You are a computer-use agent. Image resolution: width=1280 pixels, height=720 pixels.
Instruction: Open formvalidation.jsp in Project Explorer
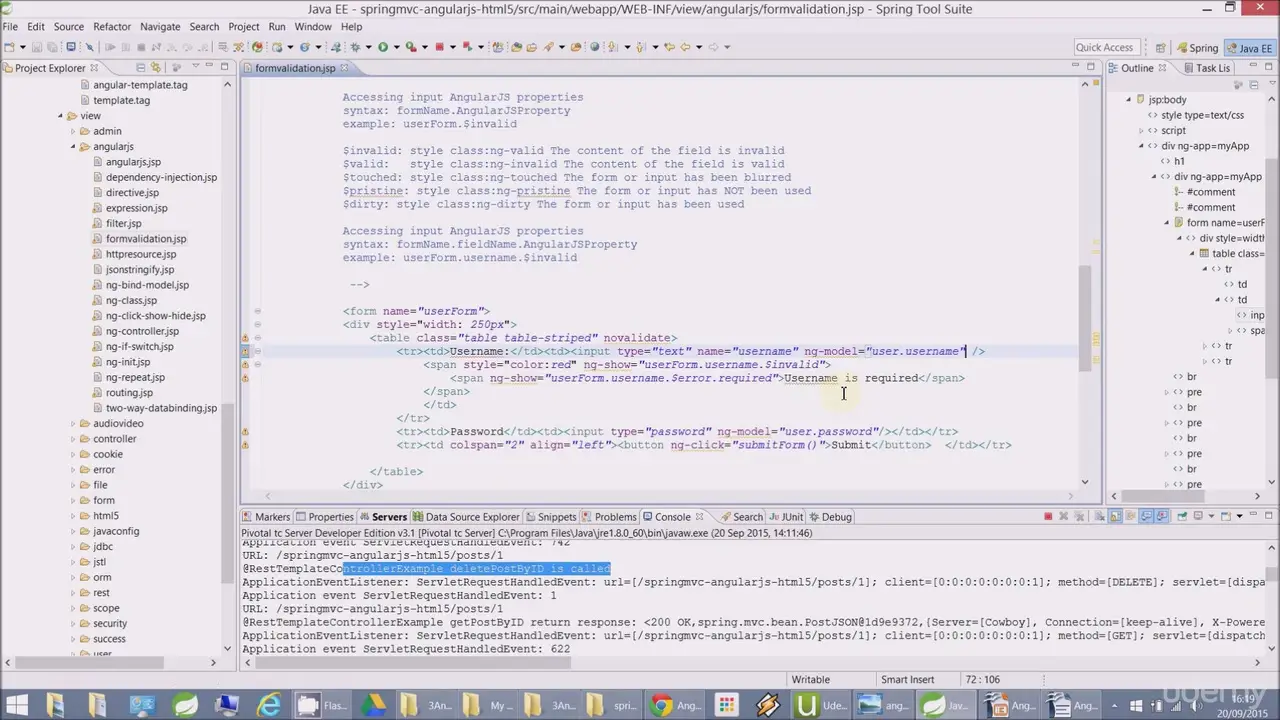[146, 239]
